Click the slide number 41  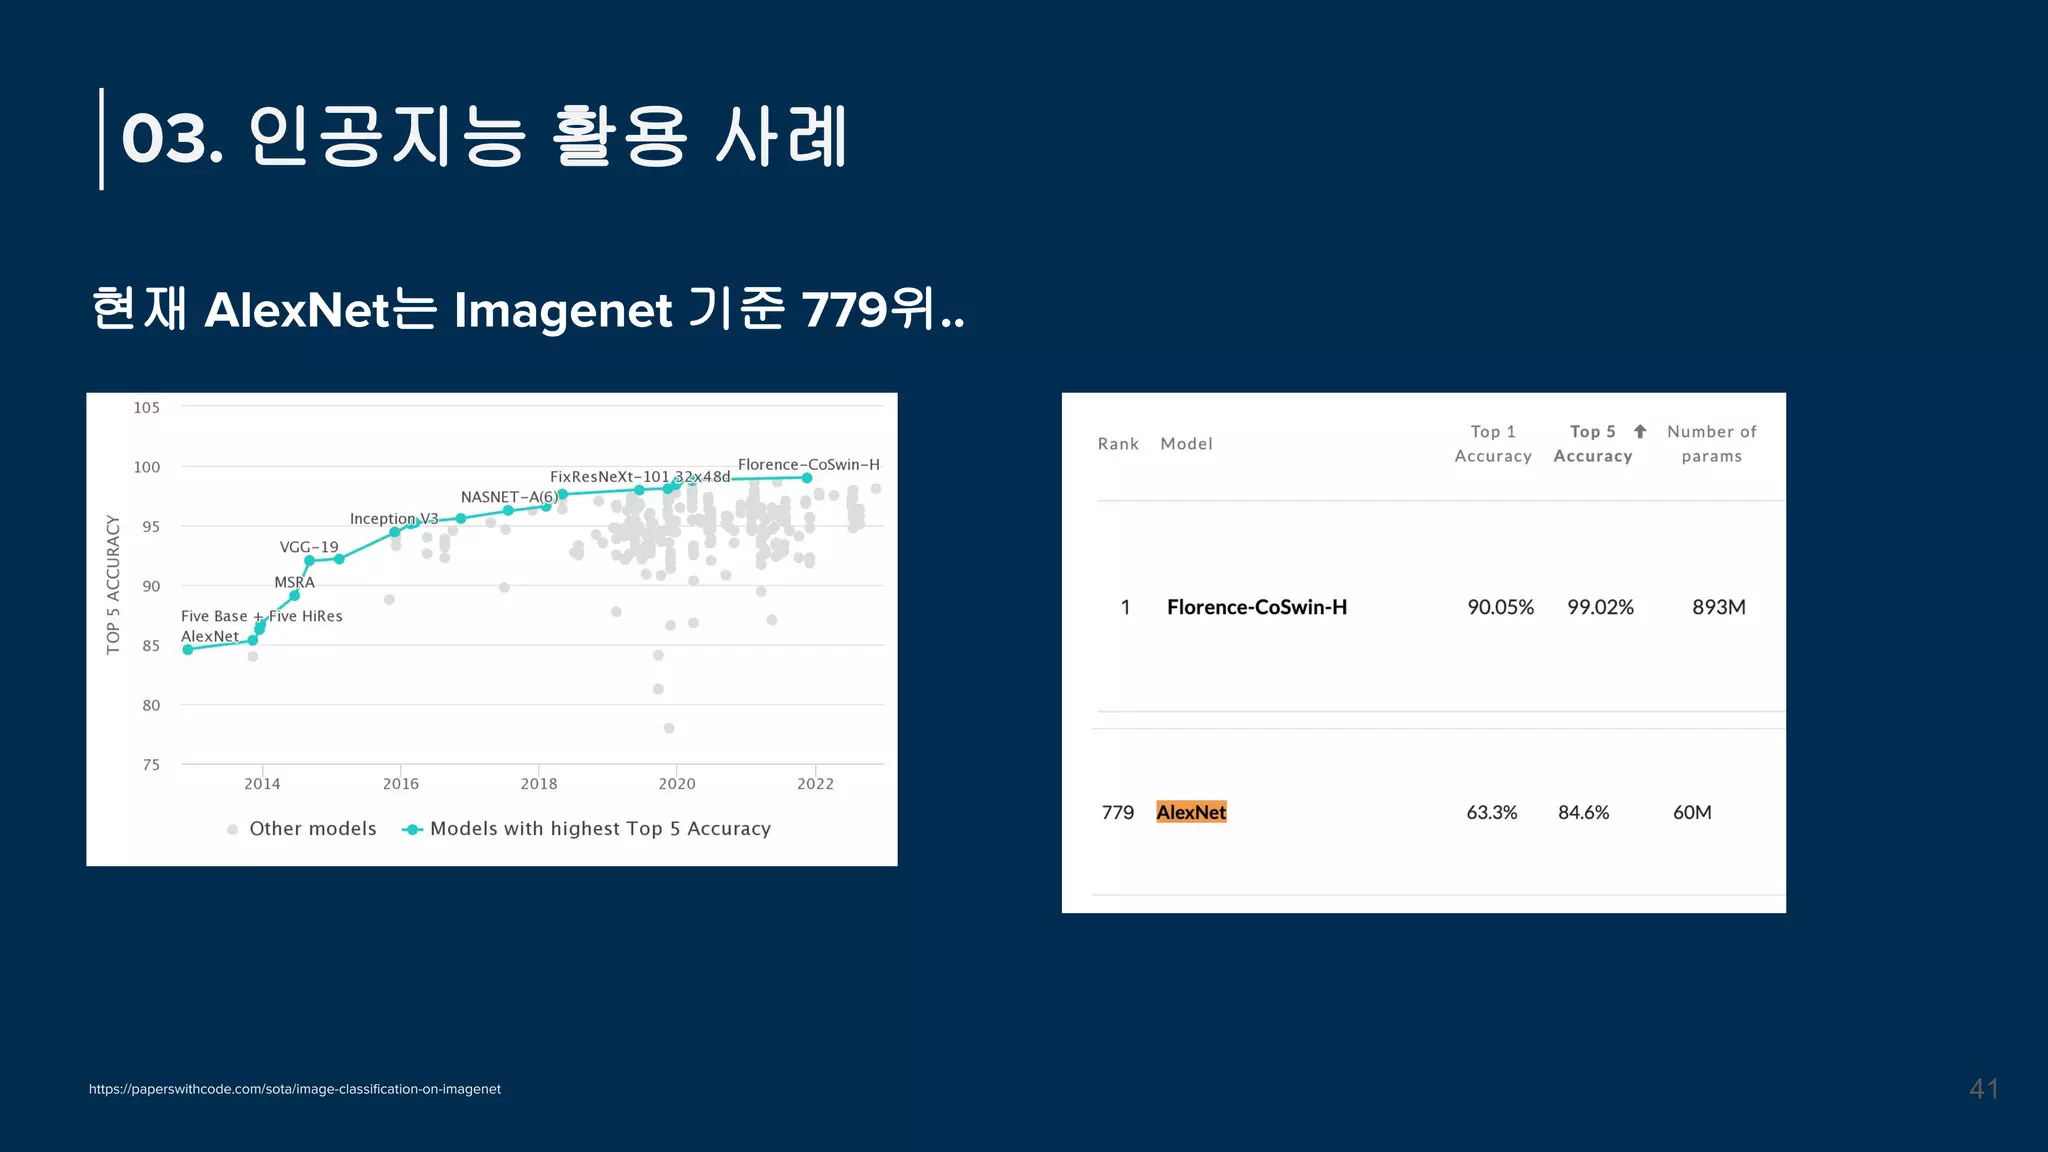point(1984,1089)
